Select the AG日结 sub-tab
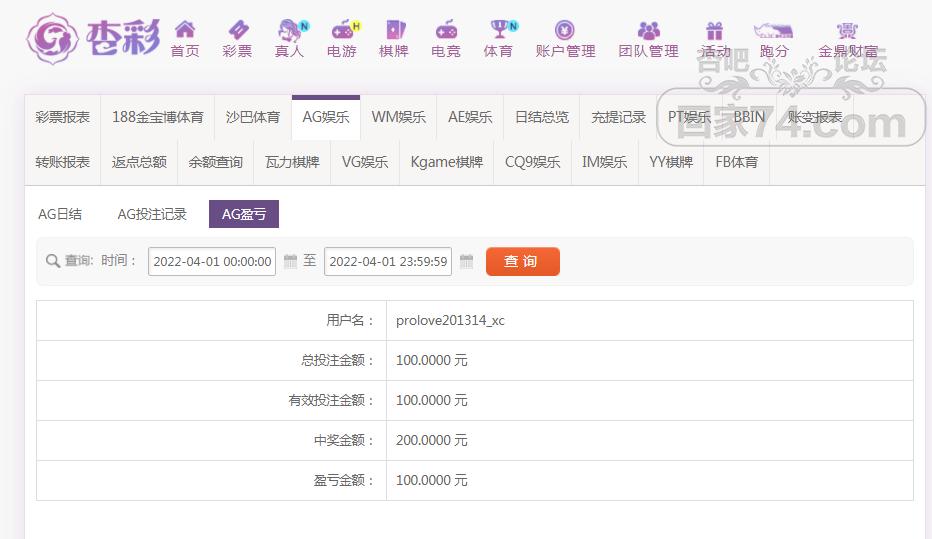This screenshot has height=539, width=932. point(60,214)
